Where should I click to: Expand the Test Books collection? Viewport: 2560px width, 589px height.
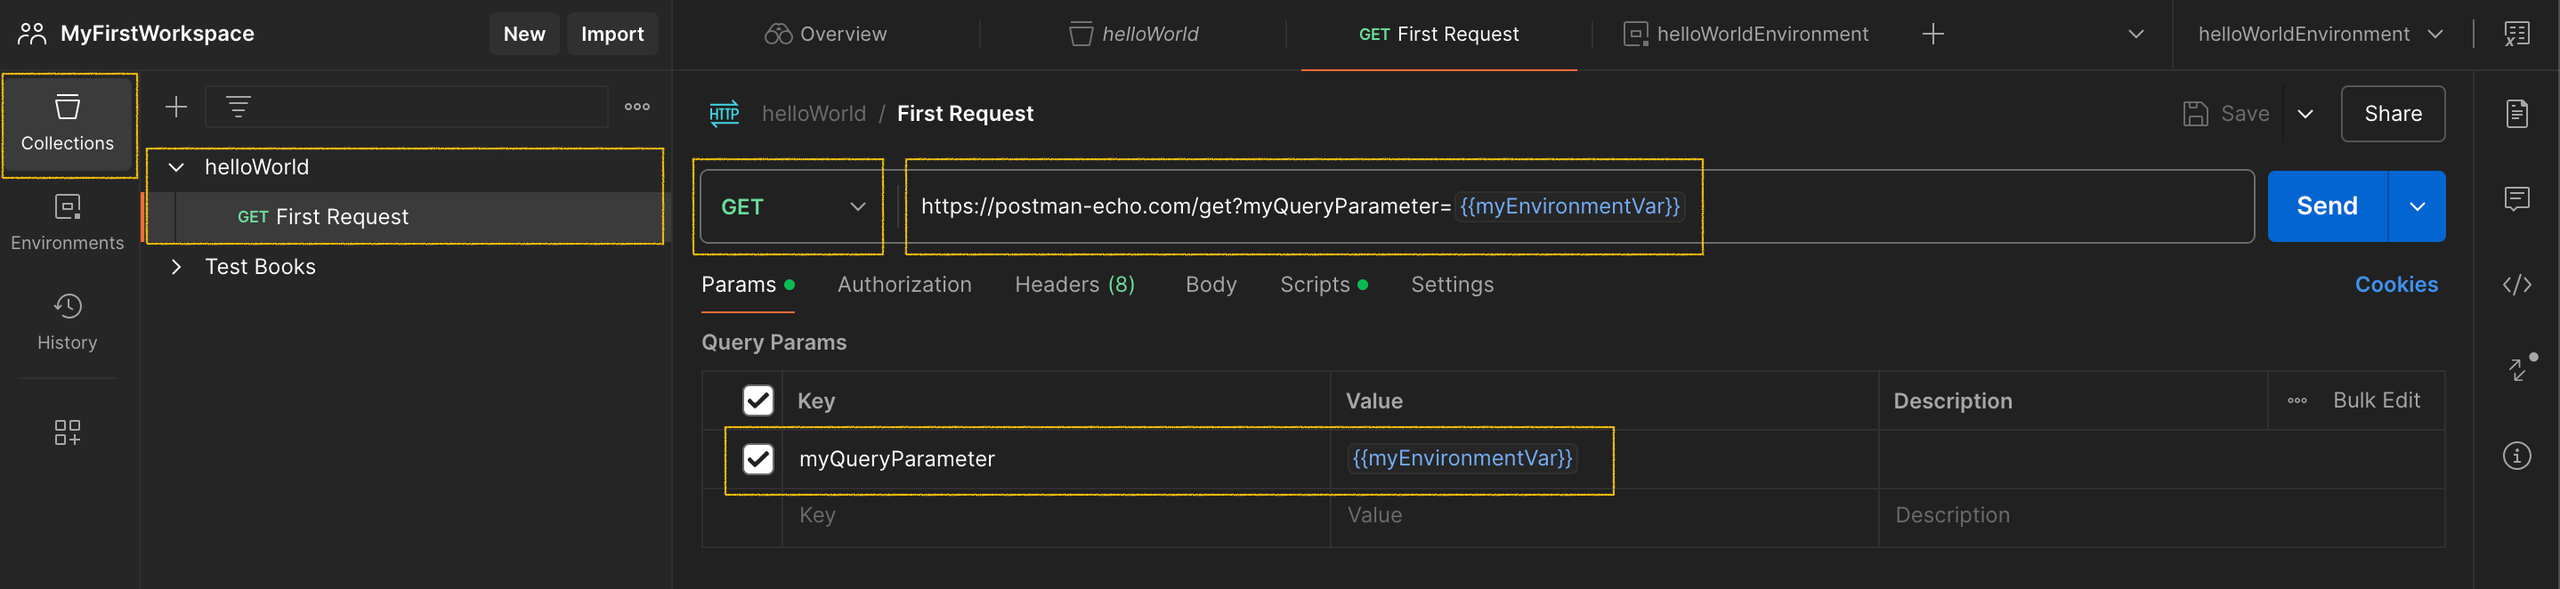(176, 267)
